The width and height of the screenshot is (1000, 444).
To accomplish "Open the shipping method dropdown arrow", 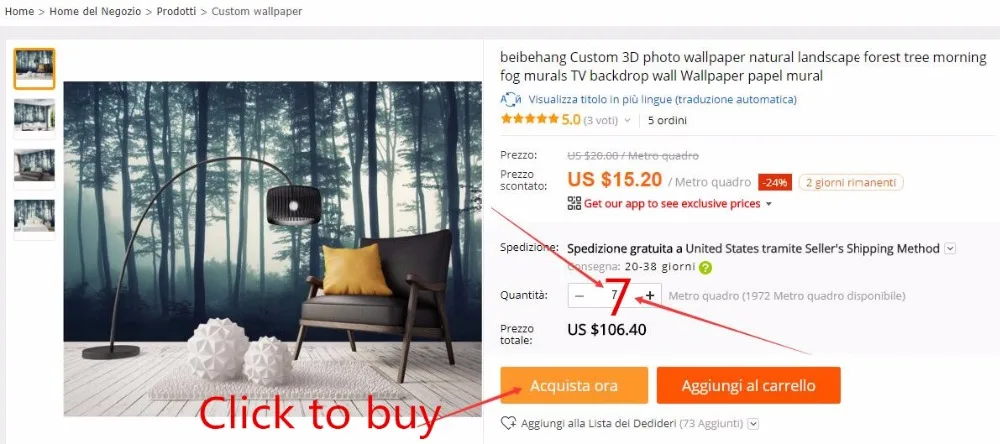I will tap(950, 249).
